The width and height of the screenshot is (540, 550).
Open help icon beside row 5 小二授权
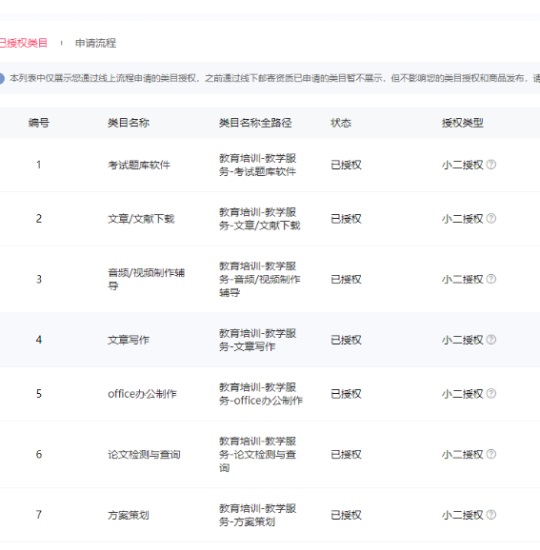coord(492,394)
